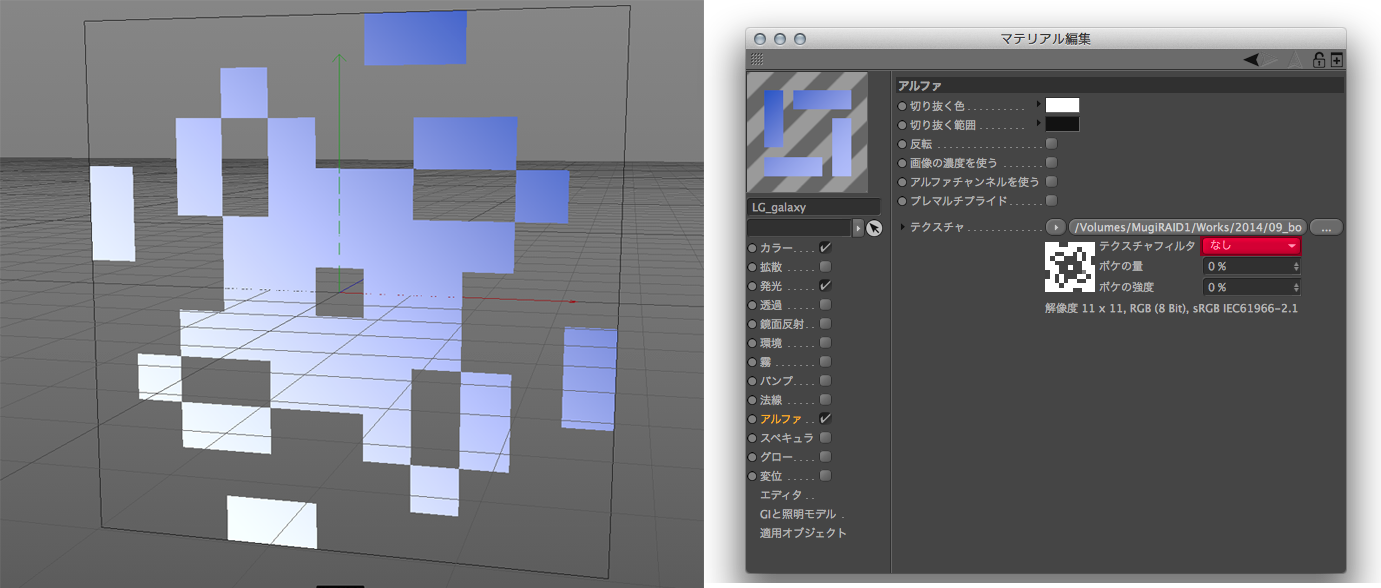
Task: Expand the テクスチャ disclosure triangle
Action: coord(903,227)
